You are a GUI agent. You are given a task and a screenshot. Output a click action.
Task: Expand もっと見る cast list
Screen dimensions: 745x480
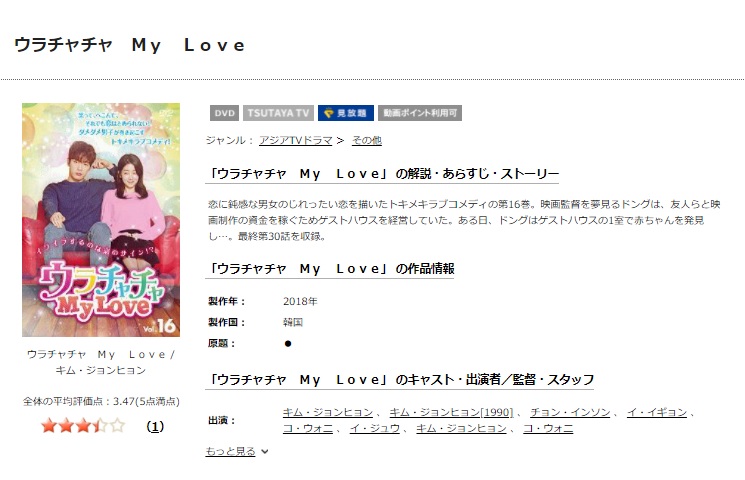(230, 451)
